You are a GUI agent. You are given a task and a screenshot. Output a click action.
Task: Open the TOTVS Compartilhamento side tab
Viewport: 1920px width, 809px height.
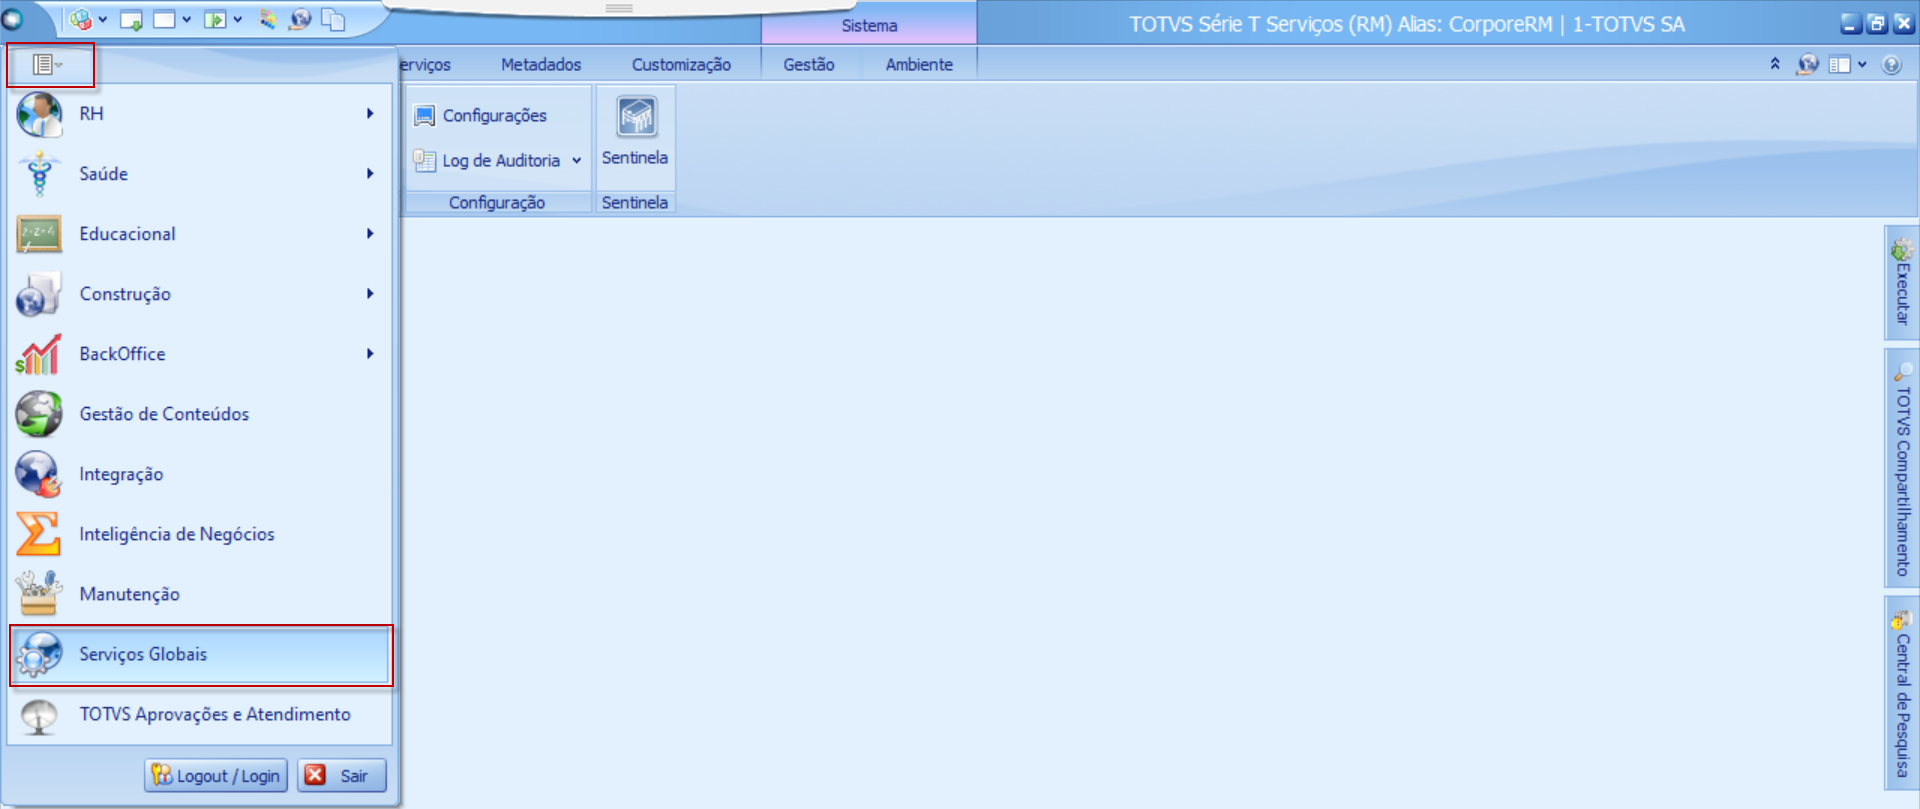coord(1902,468)
